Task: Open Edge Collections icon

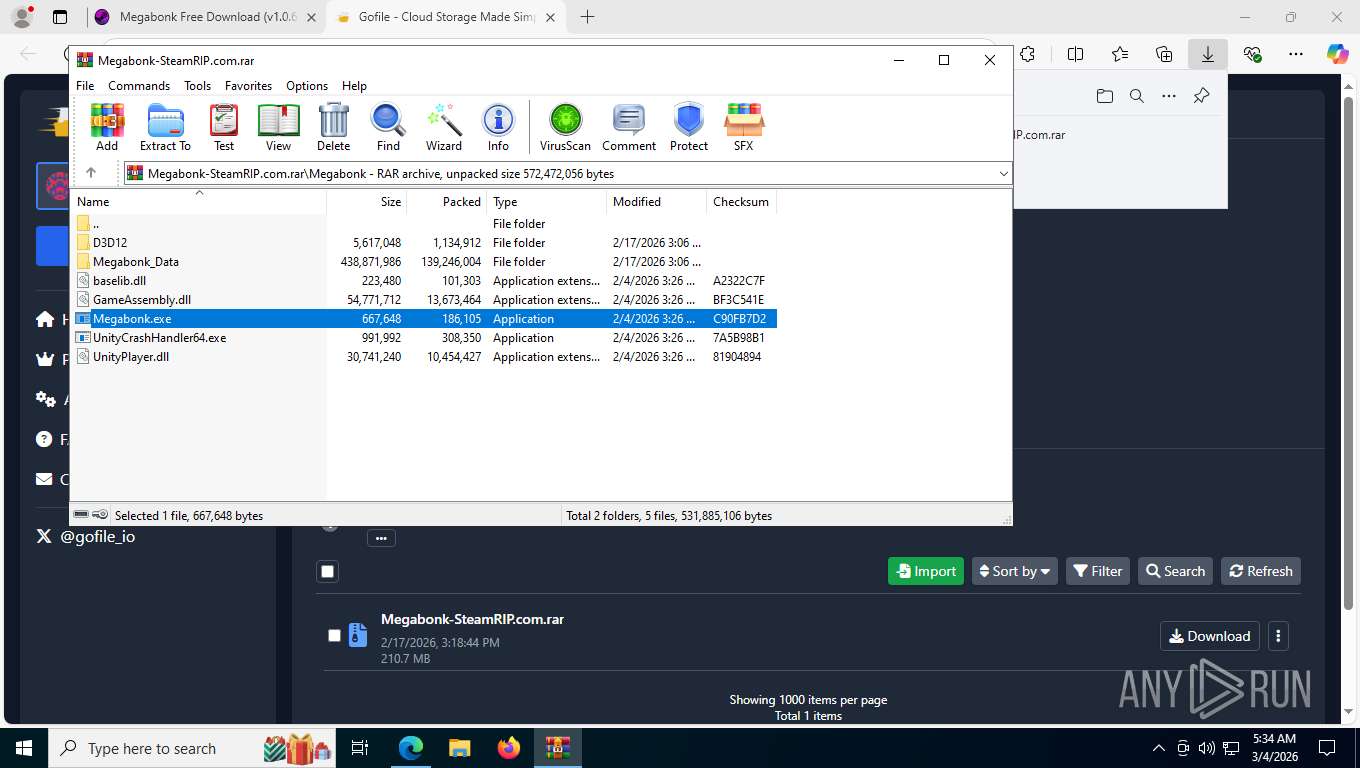Action: tap(1164, 54)
